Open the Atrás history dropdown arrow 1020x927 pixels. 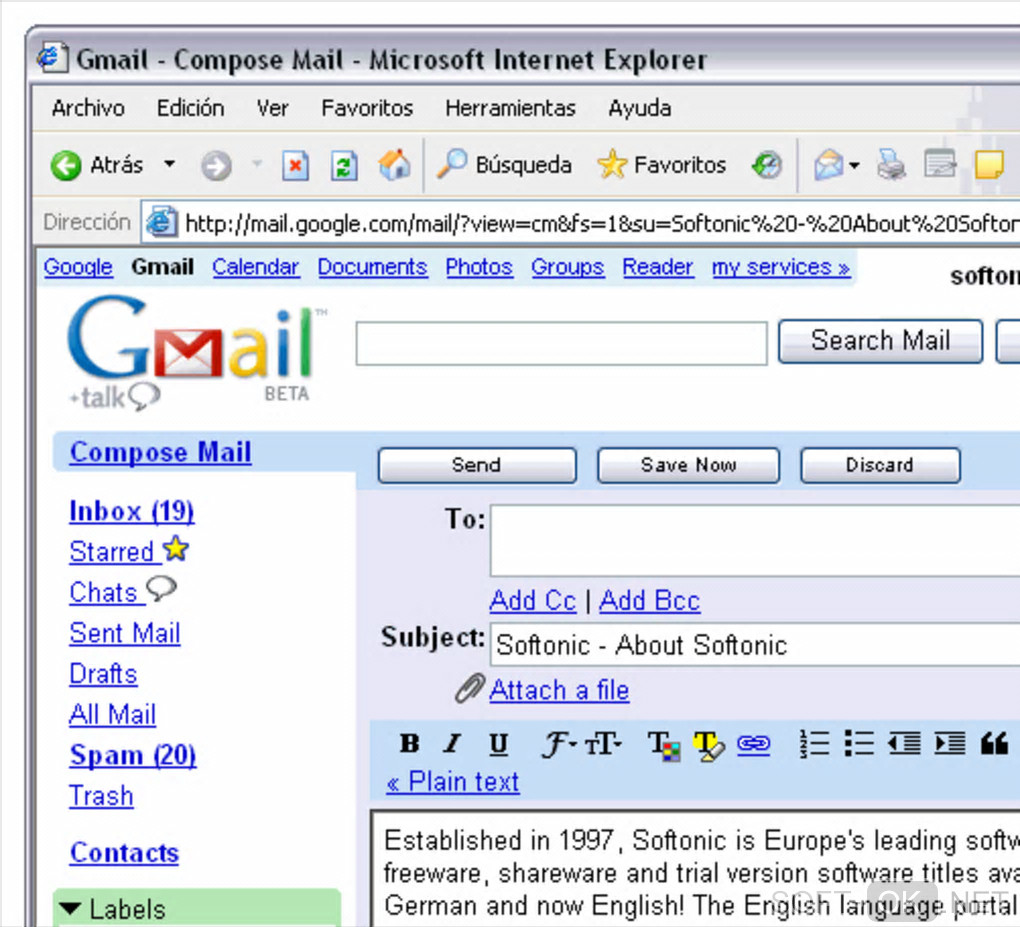(170, 164)
